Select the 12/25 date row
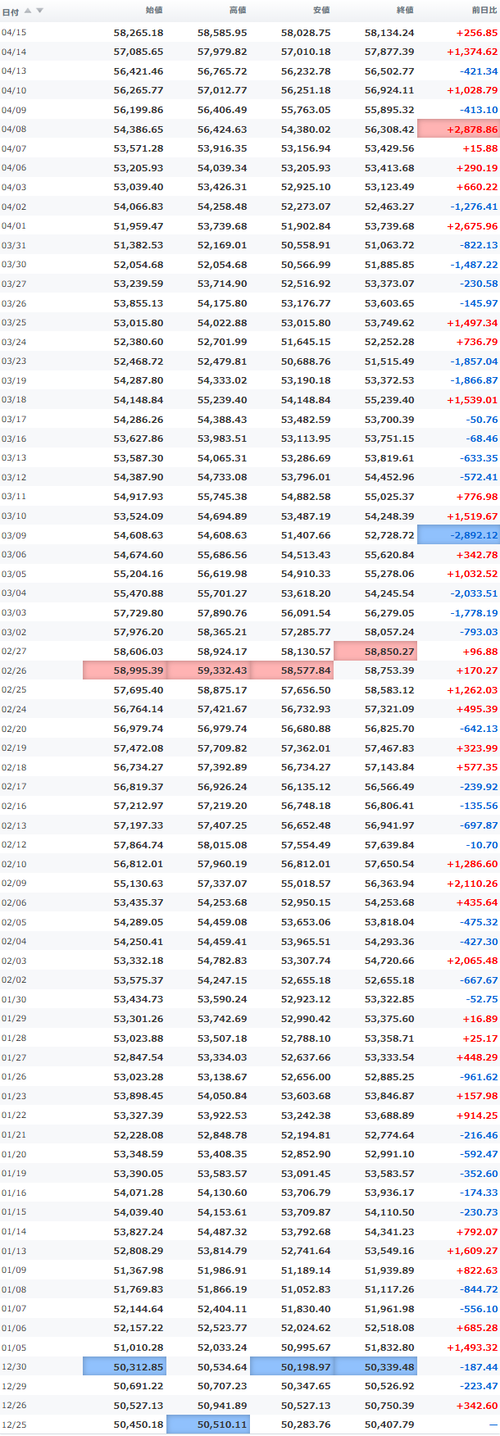 [x=250, y=1424]
